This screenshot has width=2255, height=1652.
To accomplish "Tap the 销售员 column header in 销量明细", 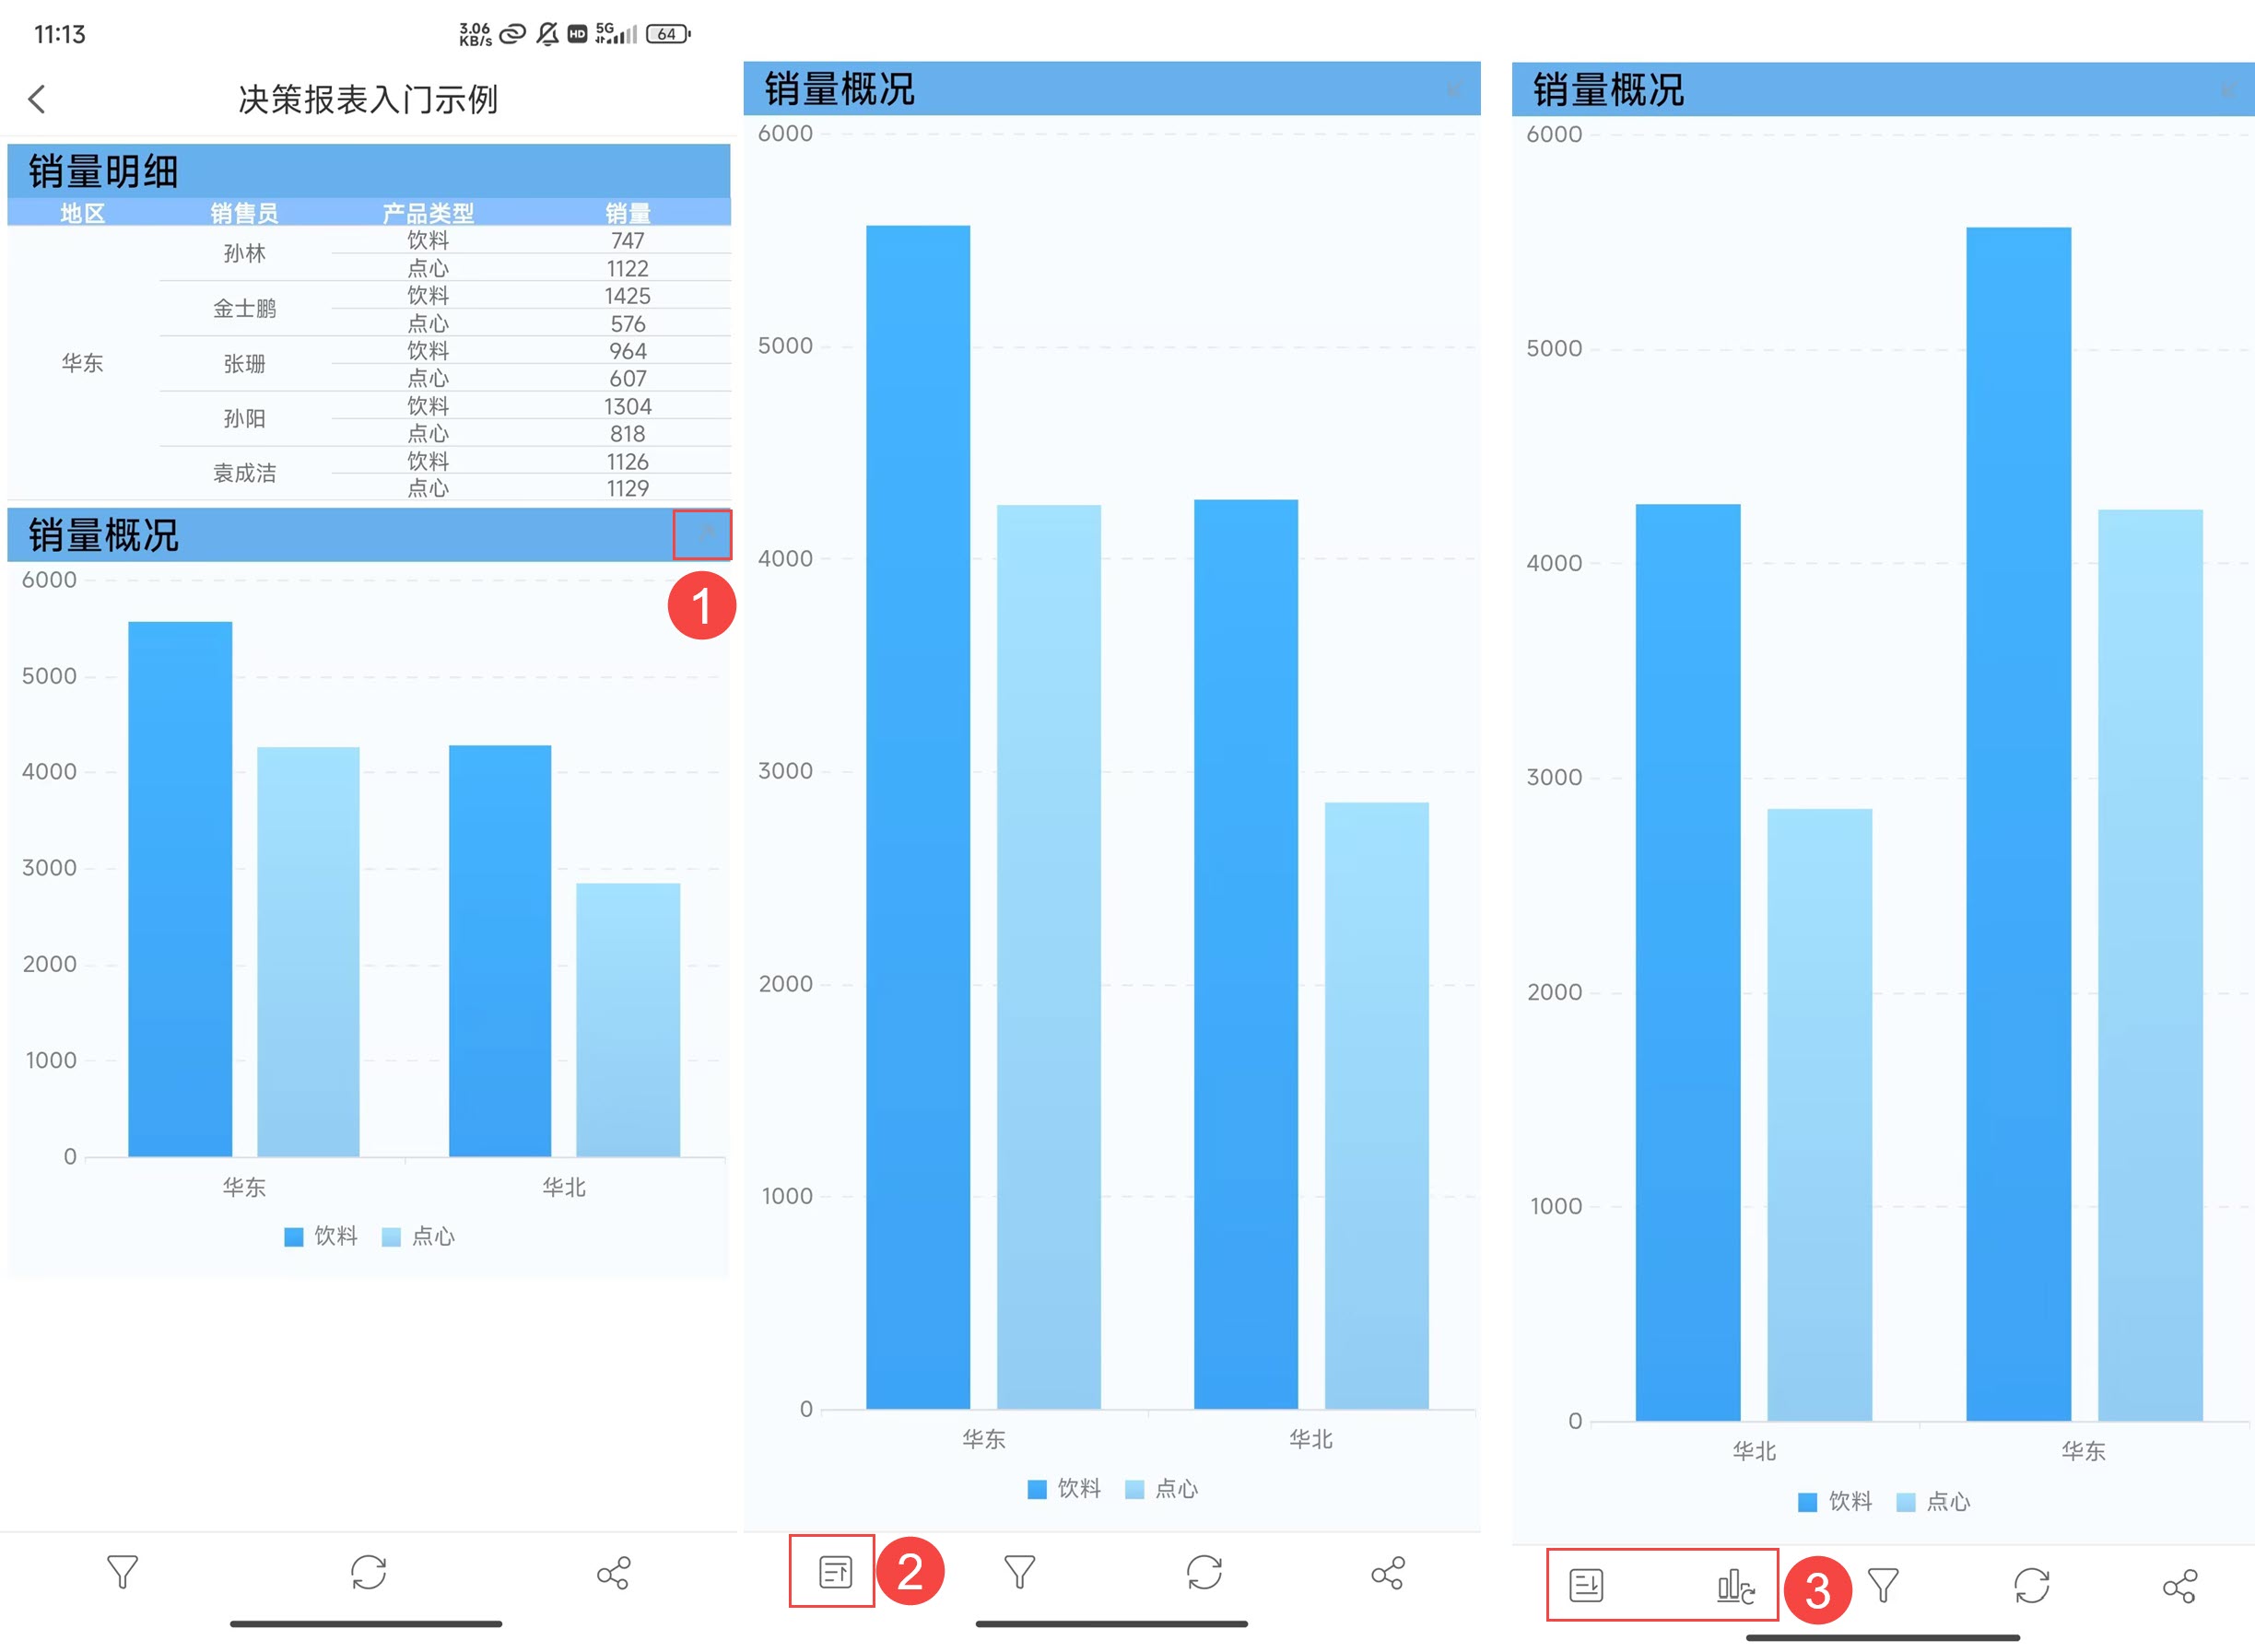I will point(244,212).
